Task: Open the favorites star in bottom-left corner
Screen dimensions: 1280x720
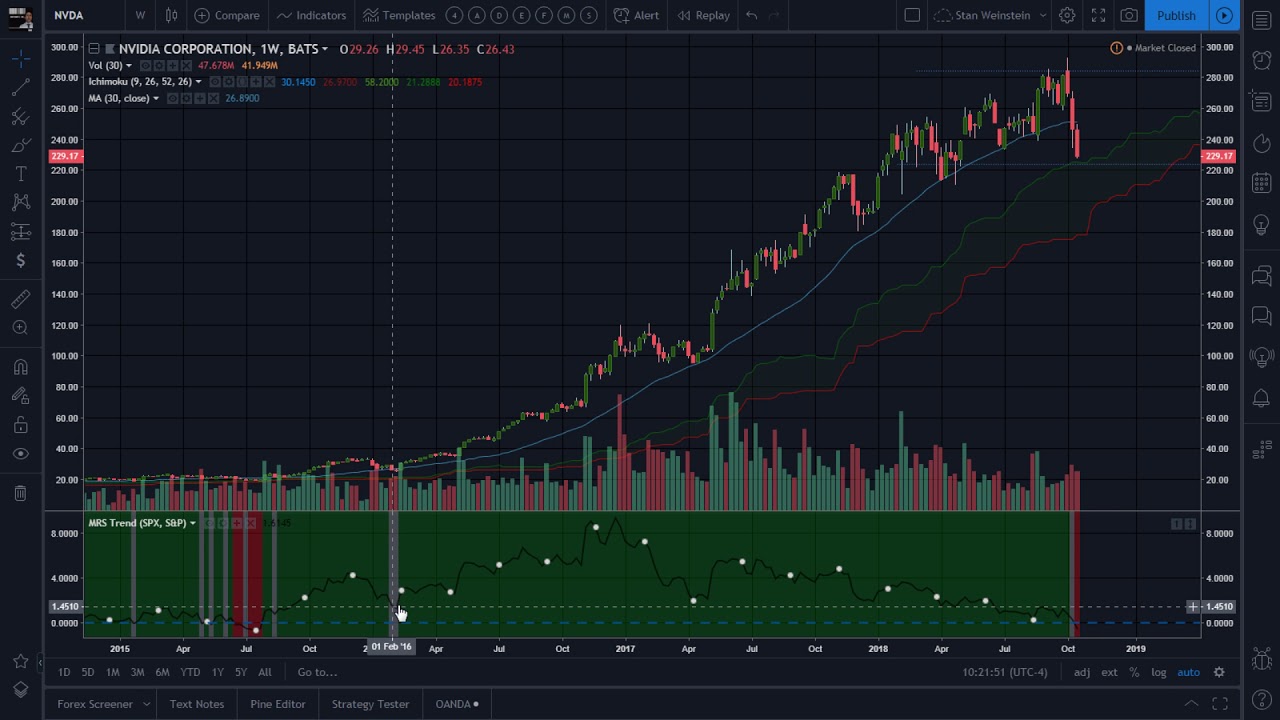Action: point(20,661)
